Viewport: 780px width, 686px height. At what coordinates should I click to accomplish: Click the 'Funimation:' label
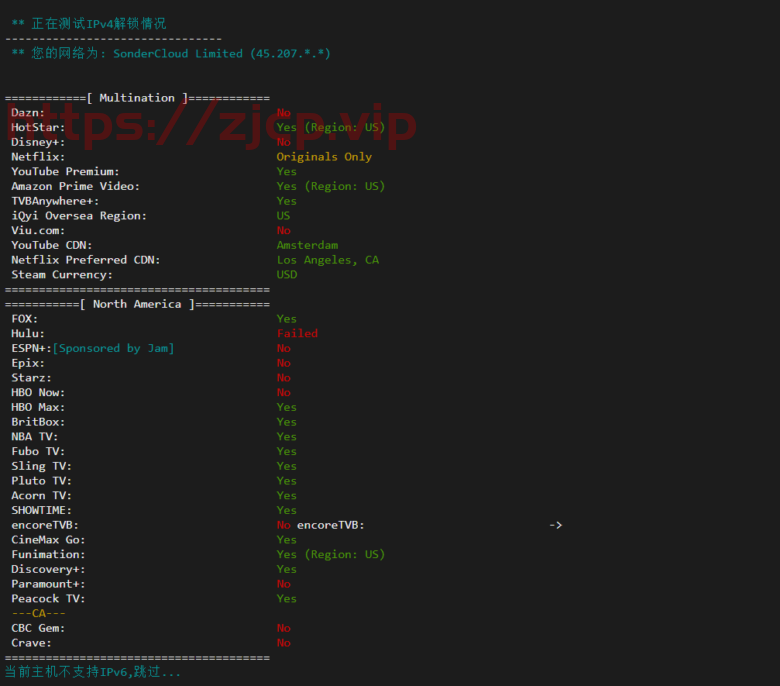(48, 554)
